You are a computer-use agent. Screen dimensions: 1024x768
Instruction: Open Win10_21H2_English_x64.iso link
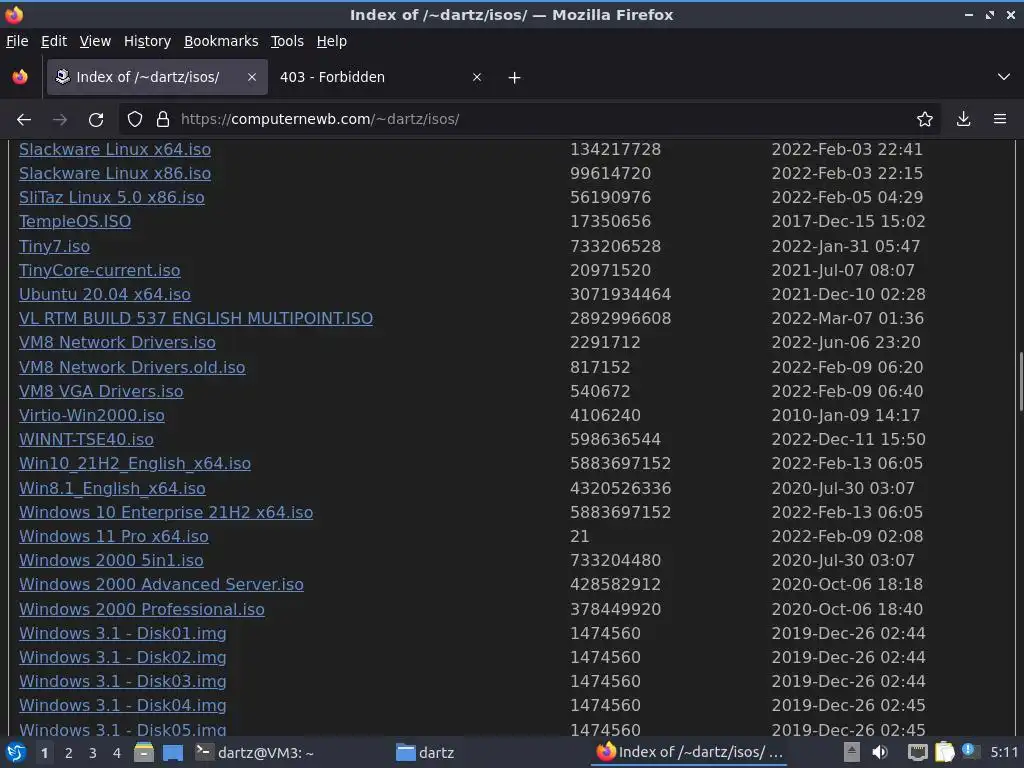click(x=135, y=464)
